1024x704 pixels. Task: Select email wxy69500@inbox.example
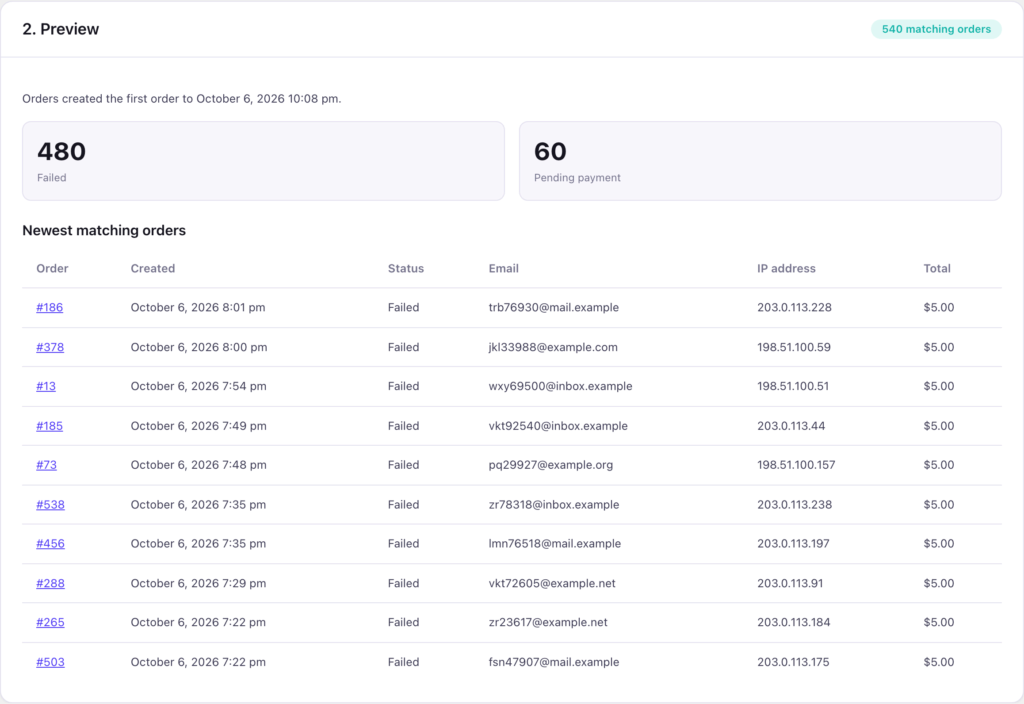point(560,387)
